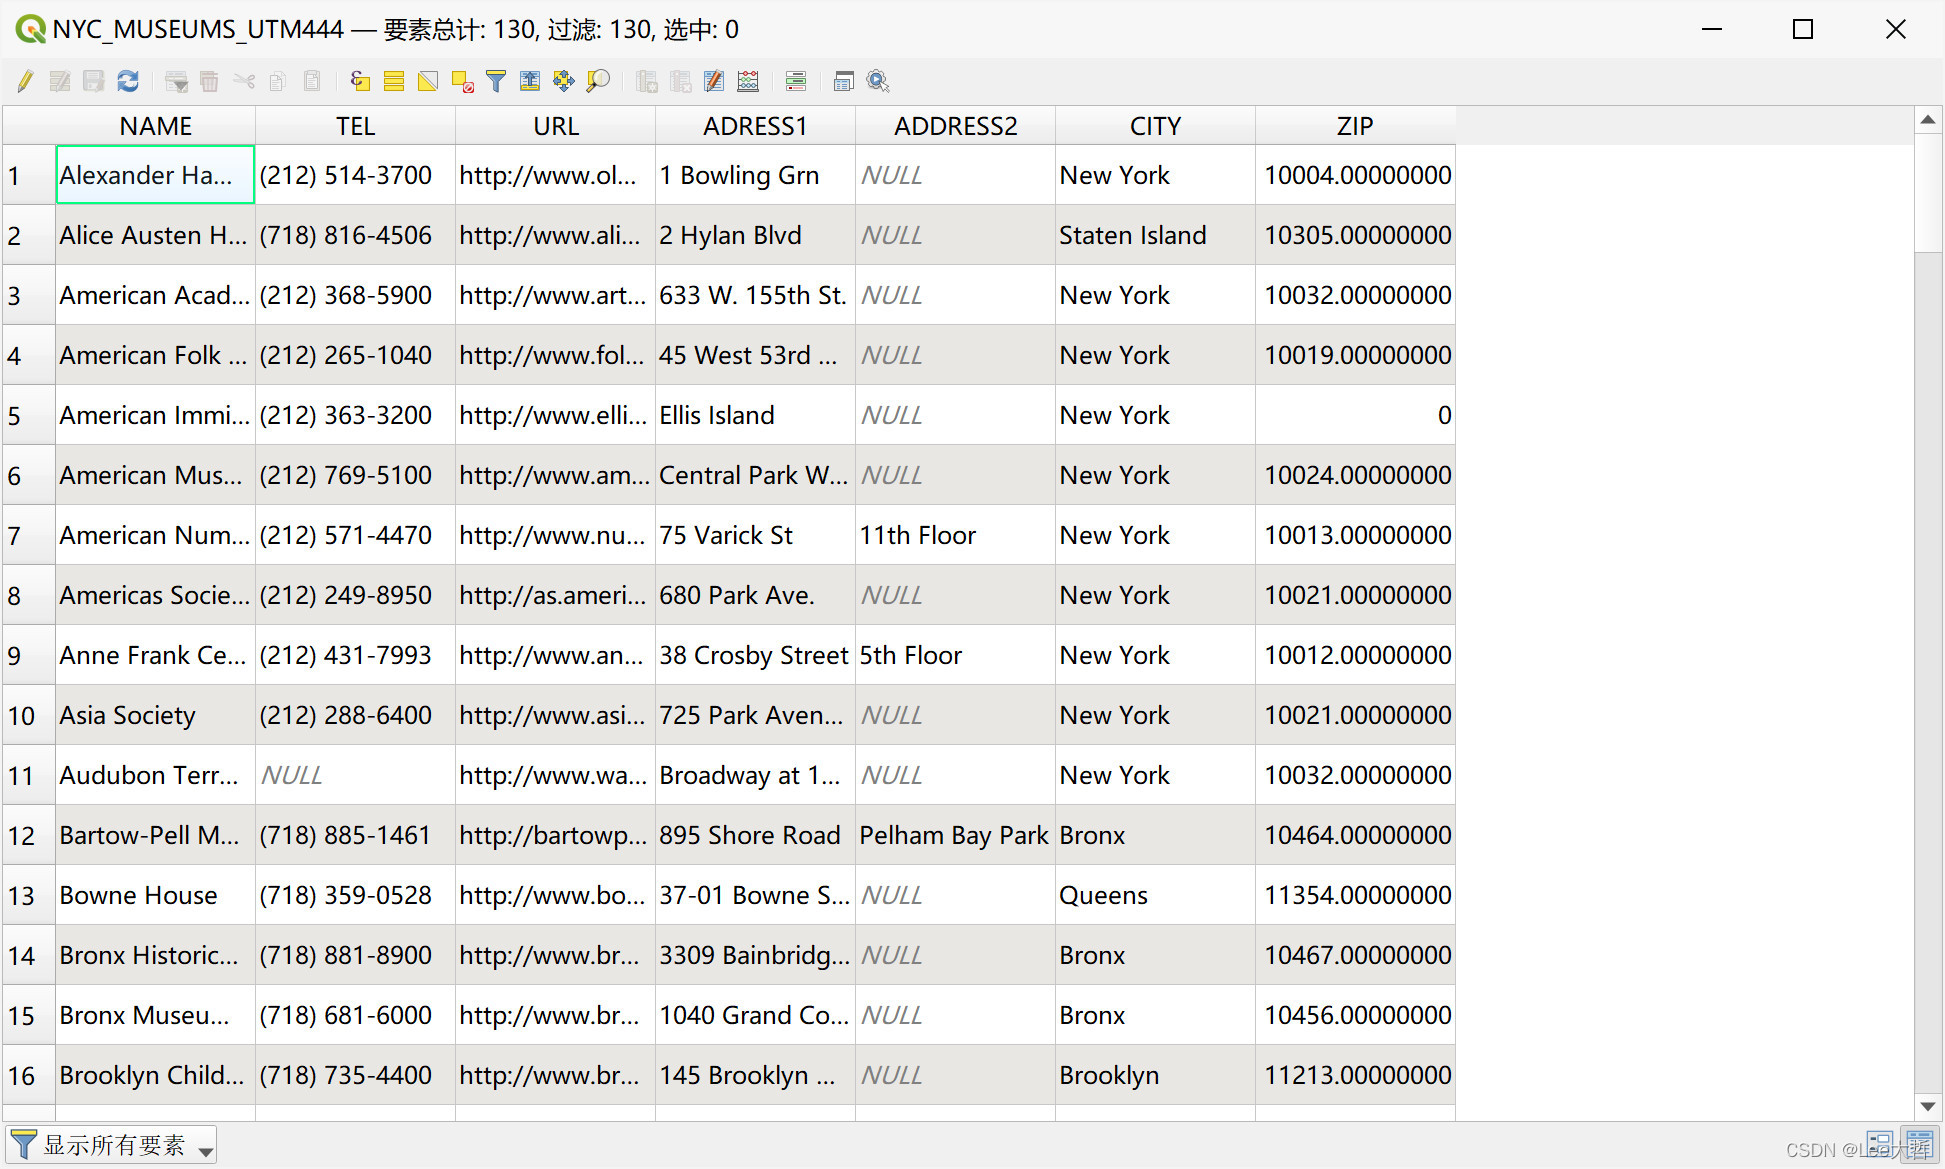Click the actions gear icon

[x=878, y=81]
